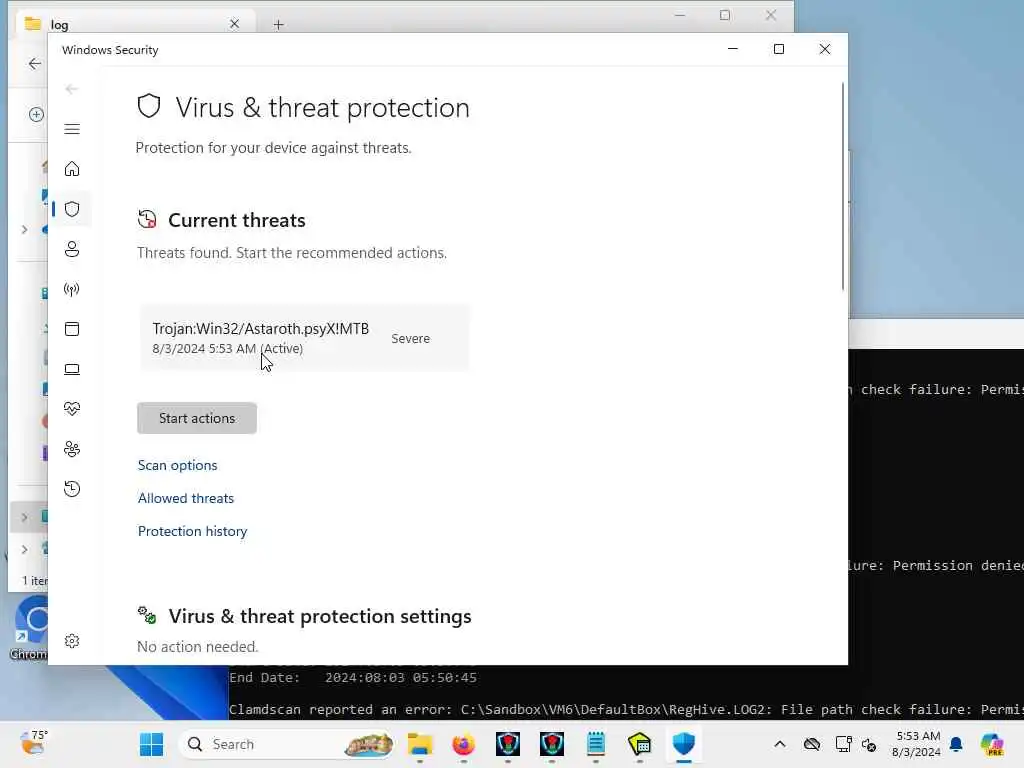Click Virus & threat protection settings heading
1024x768 pixels.
coord(319,616)
